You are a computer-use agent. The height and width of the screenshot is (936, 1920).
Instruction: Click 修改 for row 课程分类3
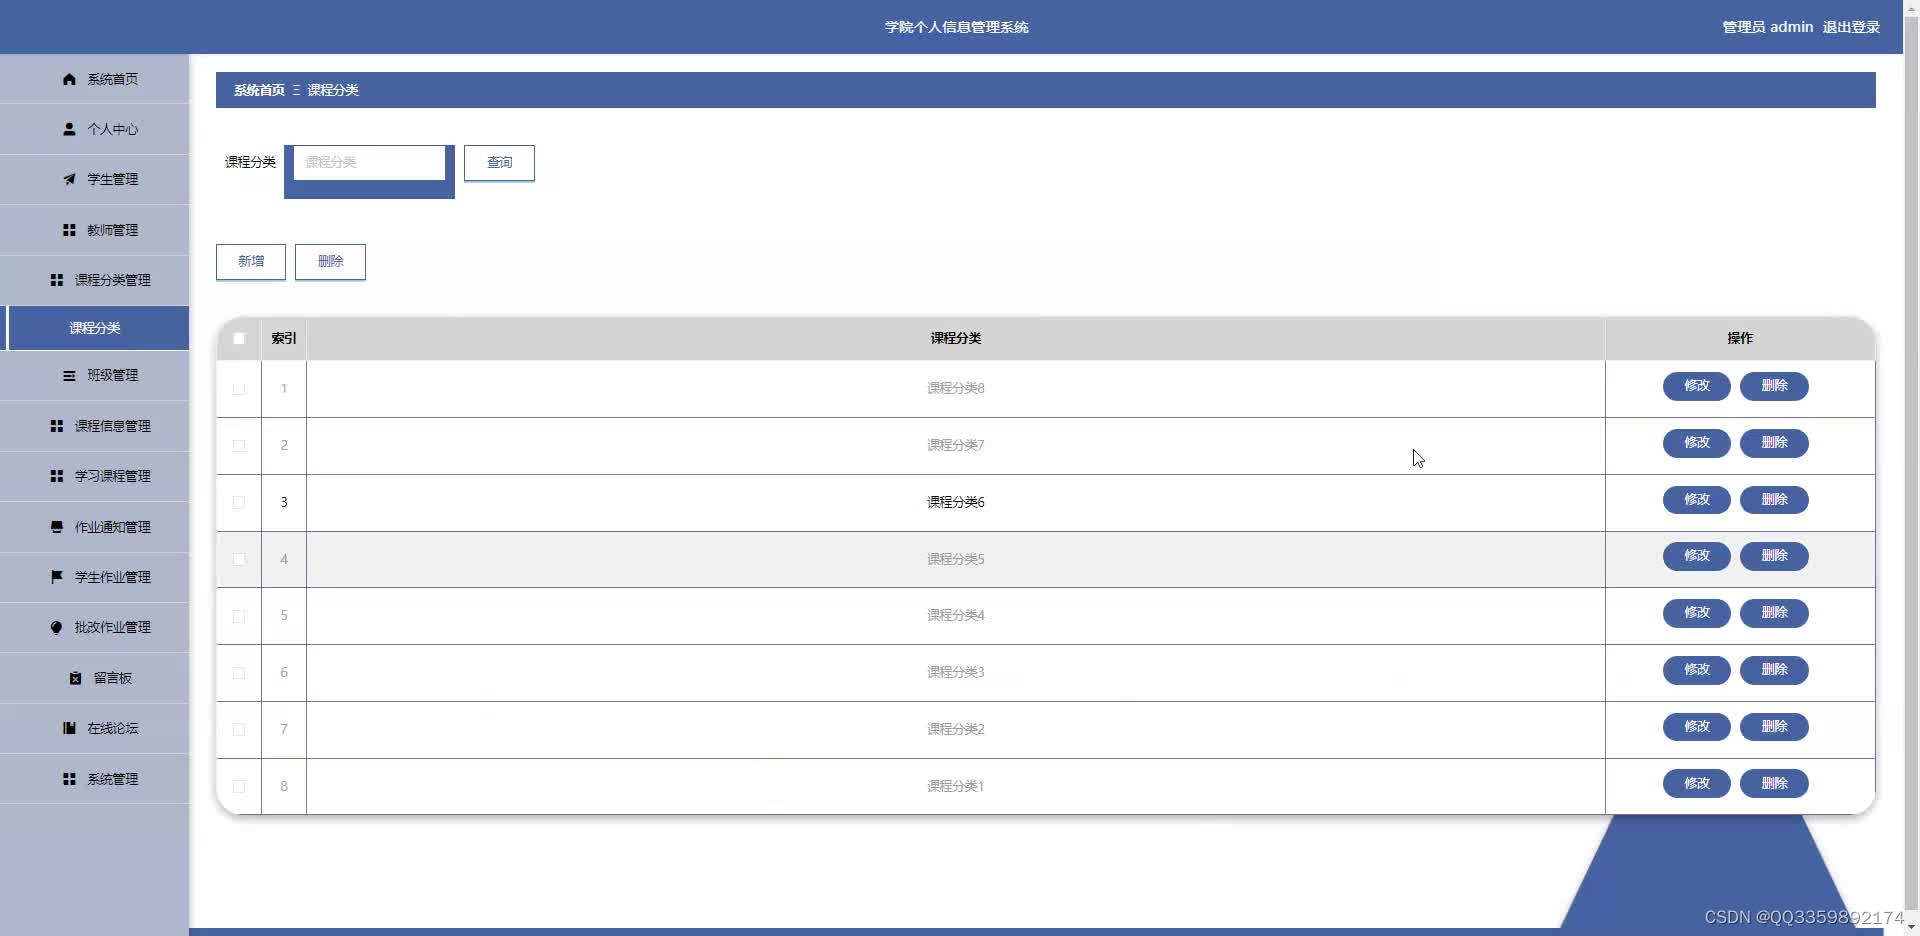[x=1697, y=670]
